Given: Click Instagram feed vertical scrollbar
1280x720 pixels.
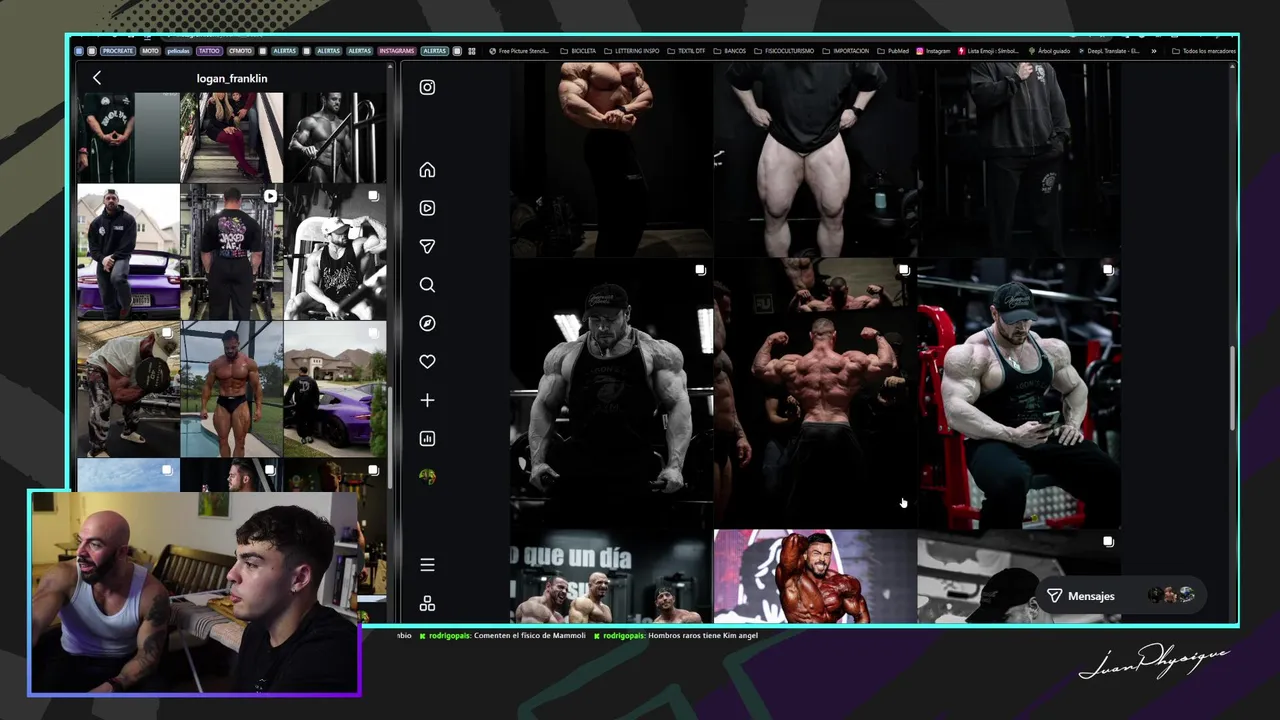Looking at the screenshot, I should click(x=1233, y=389).
